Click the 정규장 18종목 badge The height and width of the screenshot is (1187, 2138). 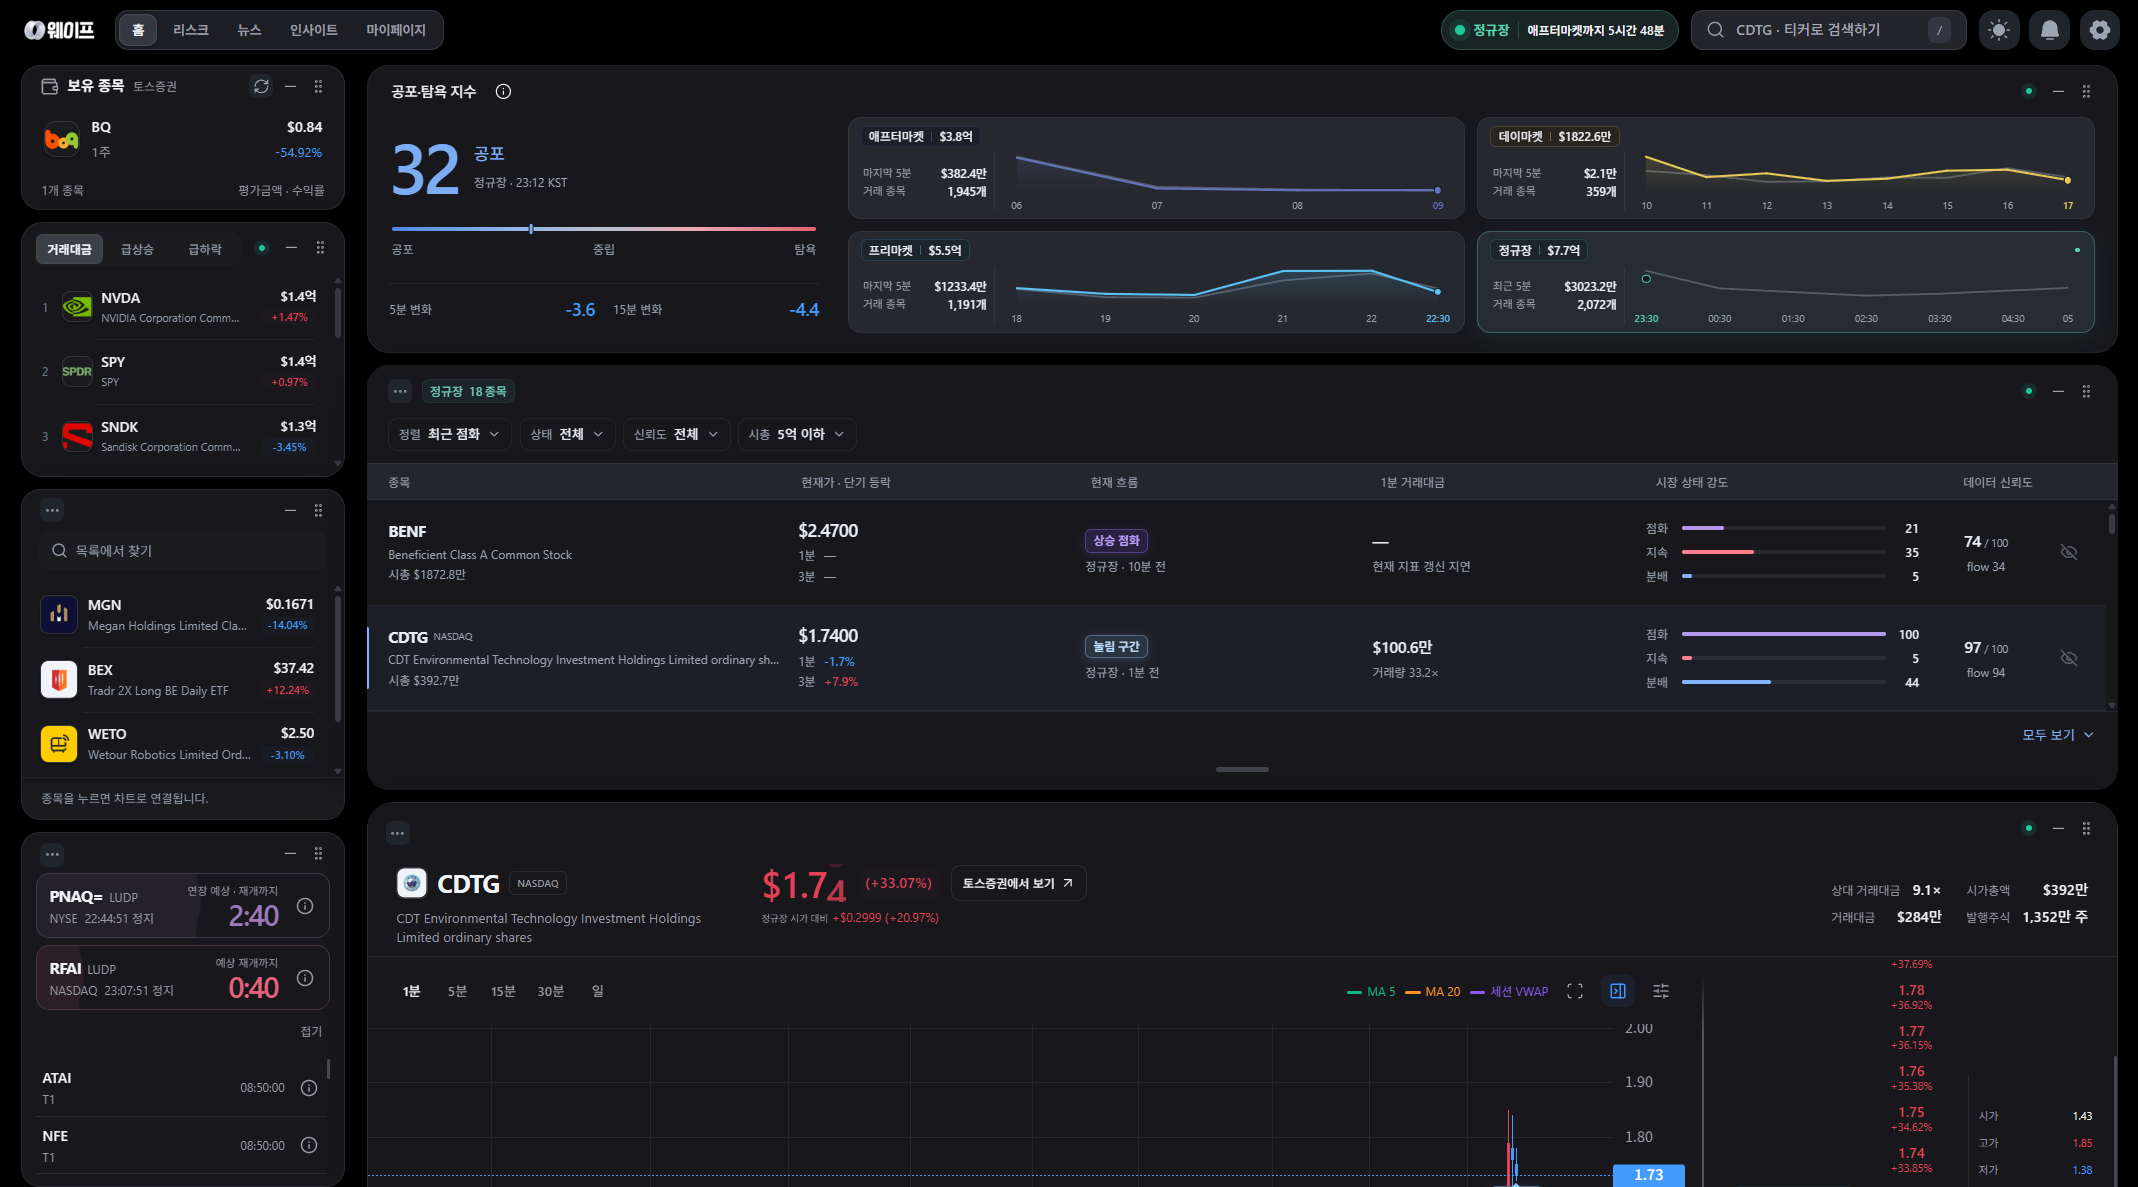468,391
